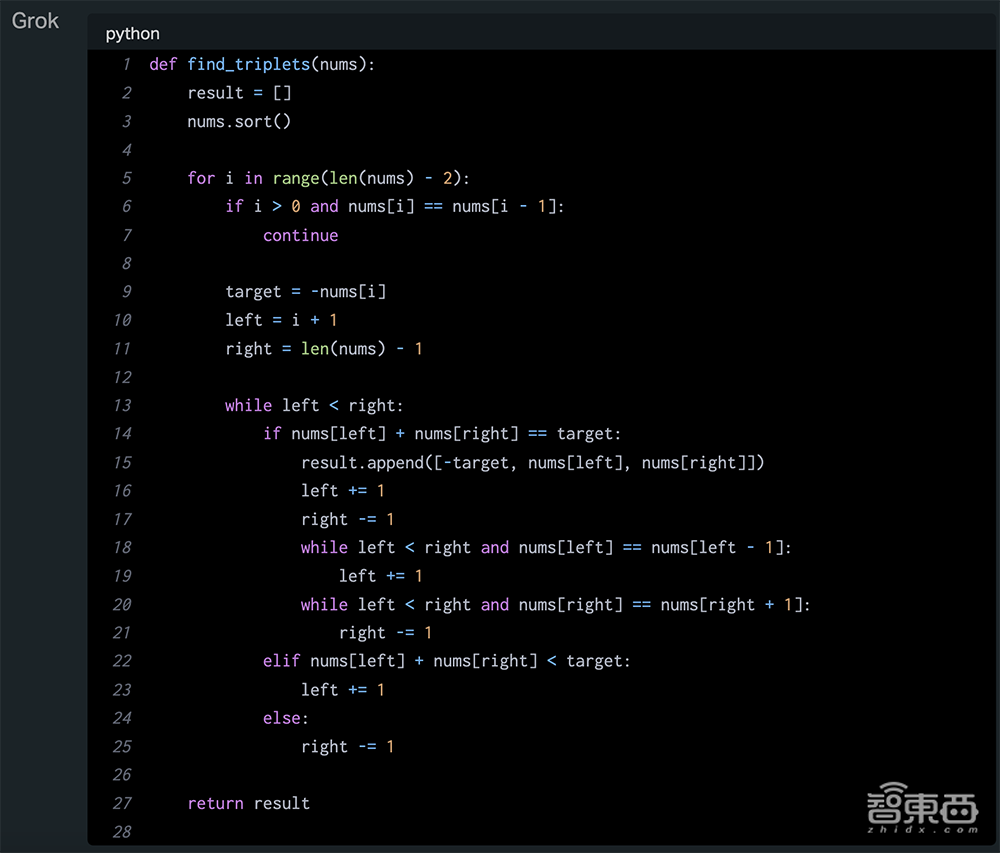Click line number 22 in the gutter

coord(122,661)
